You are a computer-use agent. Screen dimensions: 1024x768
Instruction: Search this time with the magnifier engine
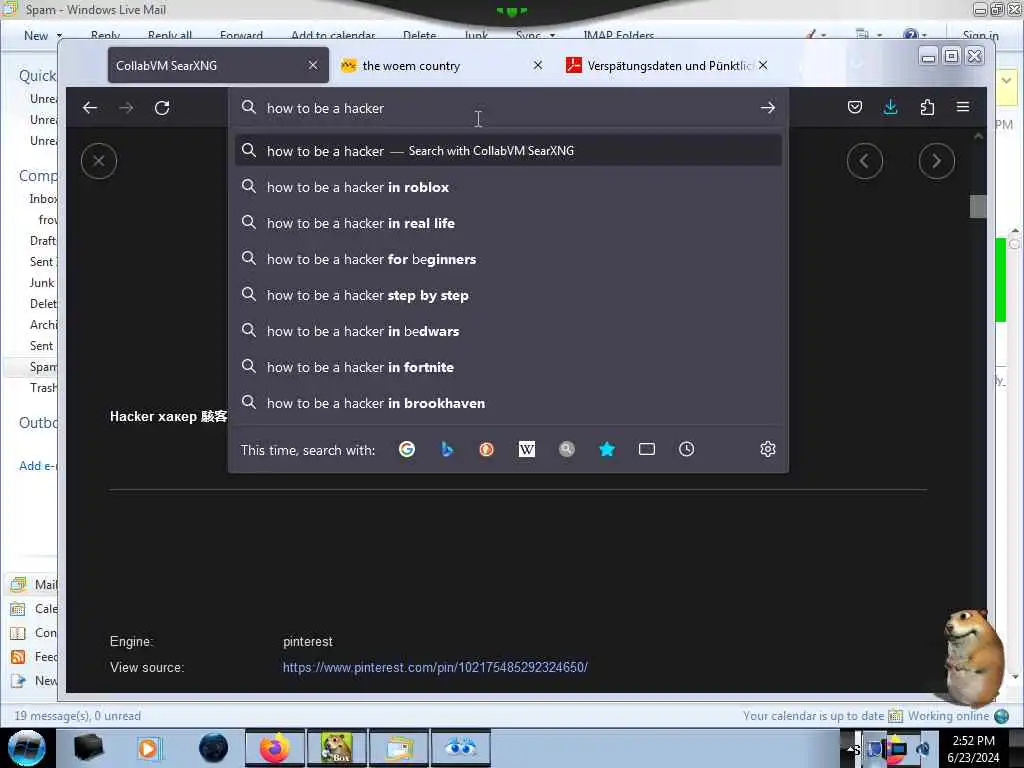pos(567,449)
